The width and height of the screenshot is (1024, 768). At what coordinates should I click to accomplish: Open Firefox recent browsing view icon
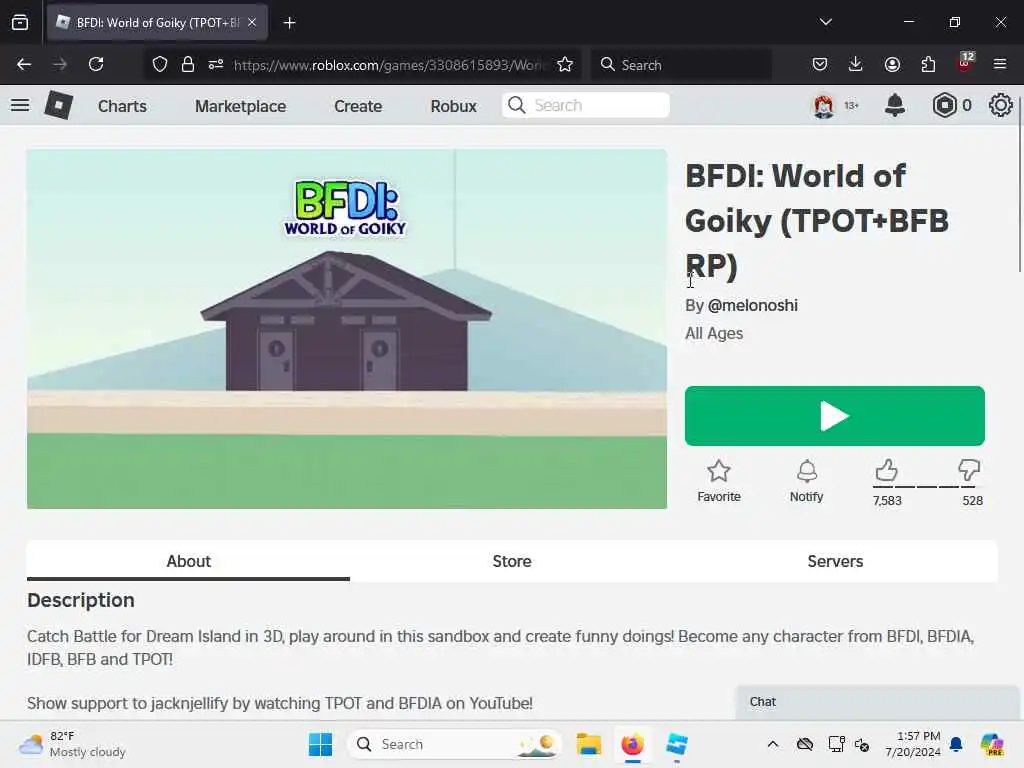[x=20, y=22]
